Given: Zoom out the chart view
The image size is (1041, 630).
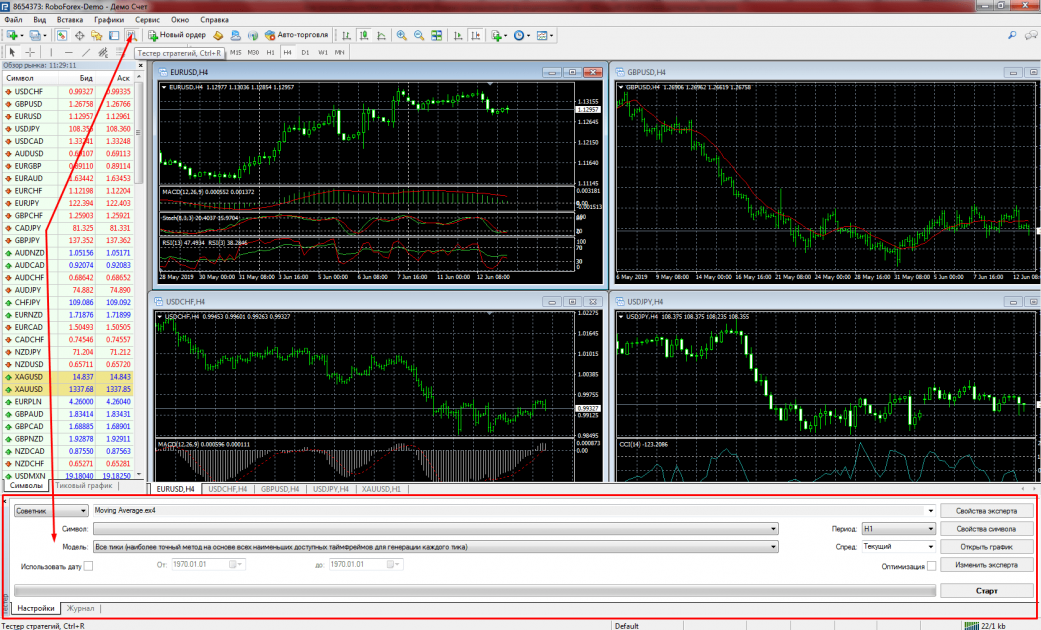Looking at the screenshot, I should pyautogui.click(x=419, y=35).
